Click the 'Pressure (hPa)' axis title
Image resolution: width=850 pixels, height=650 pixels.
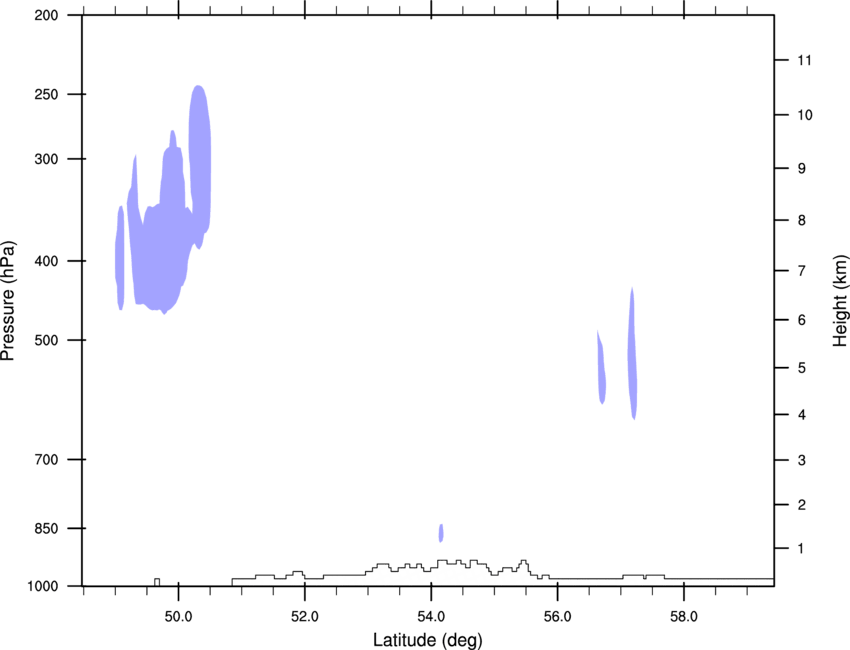tap(8, 301)
